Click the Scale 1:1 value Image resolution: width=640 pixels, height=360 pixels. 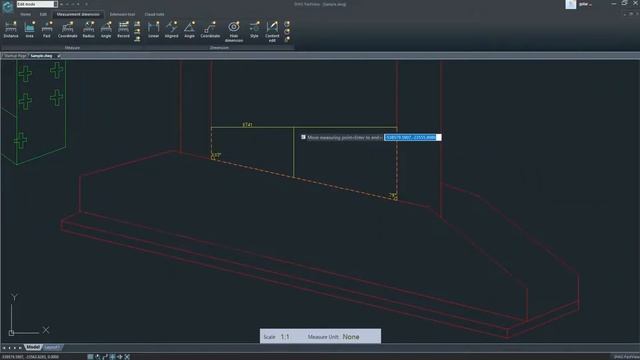(x=285, y=337)
